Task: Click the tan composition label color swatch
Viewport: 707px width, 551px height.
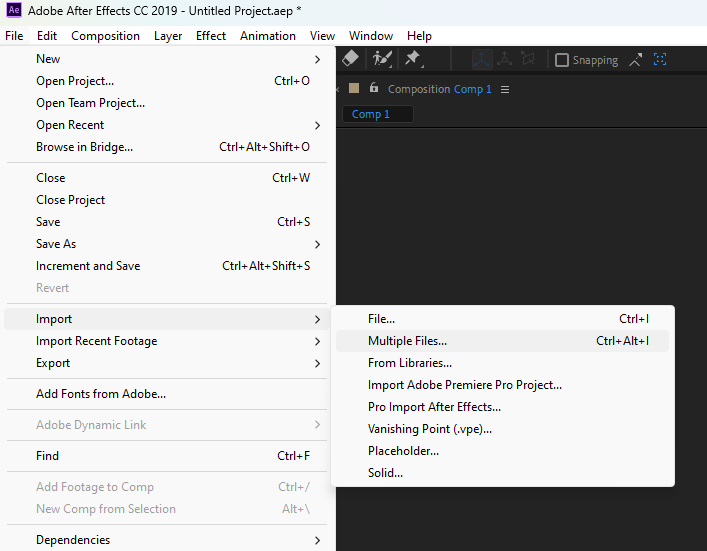Action: coord(354,88)
